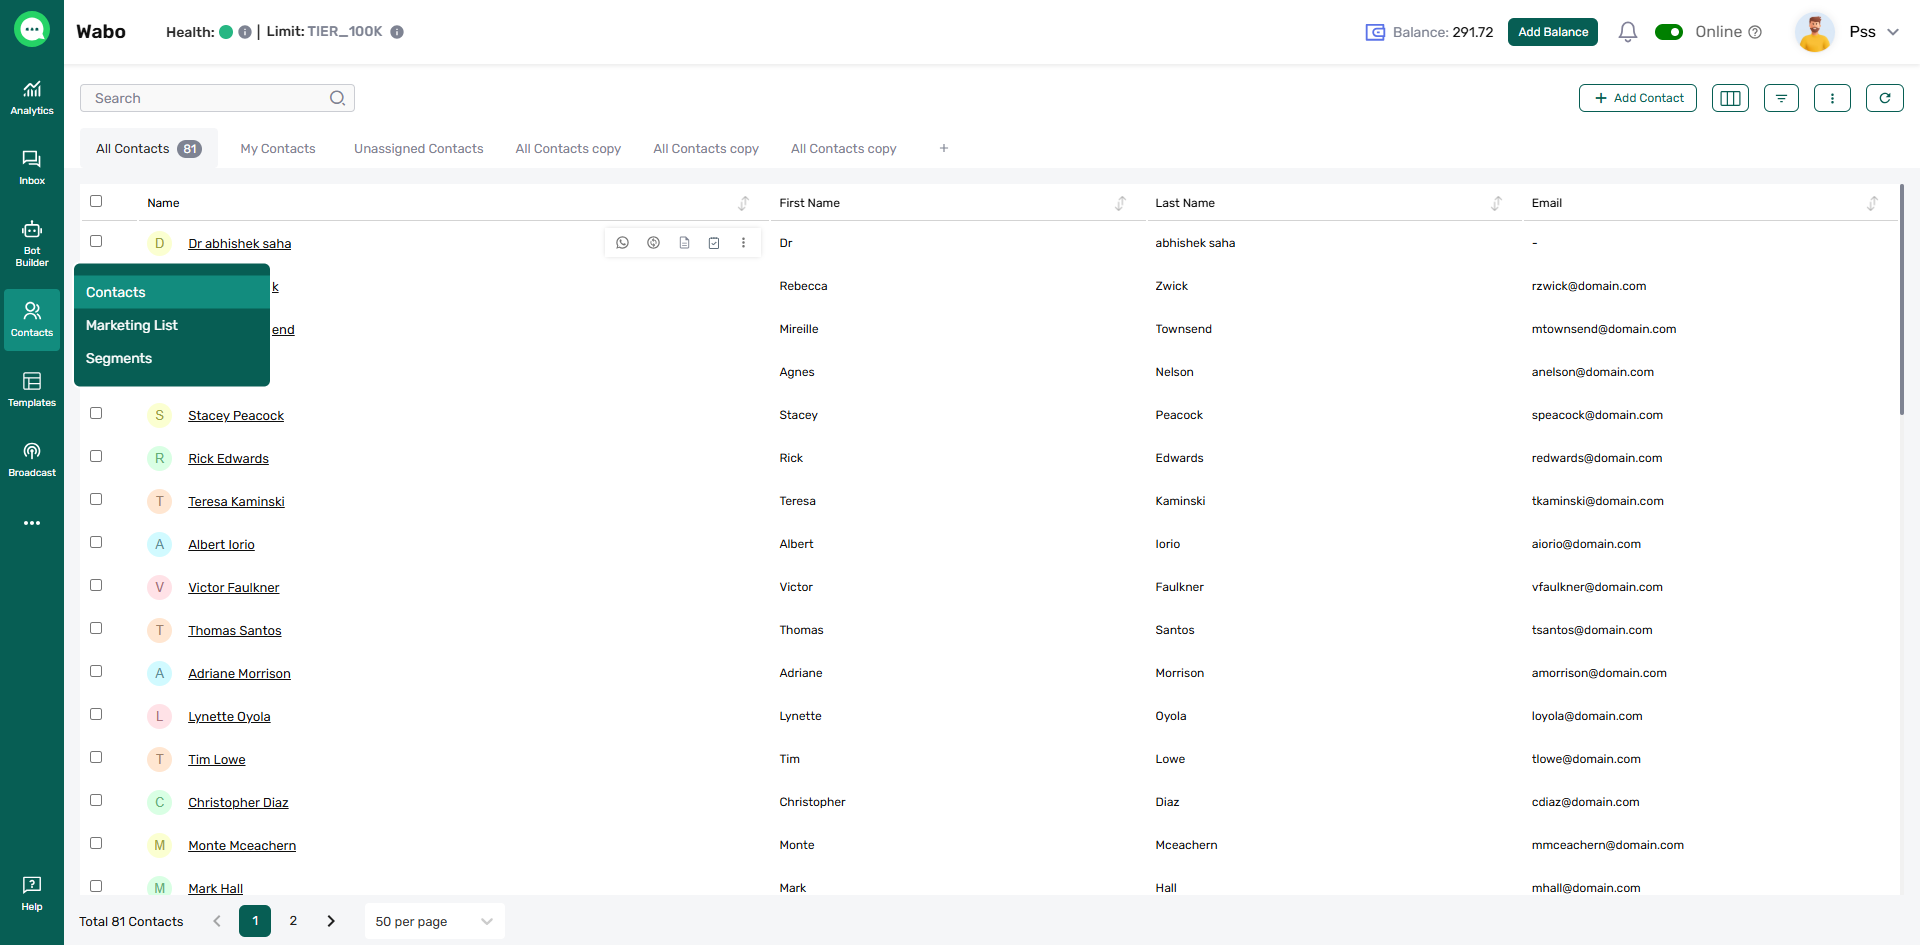Select Segments in the flyout menu
The image size is (1920, 945).
172,358
